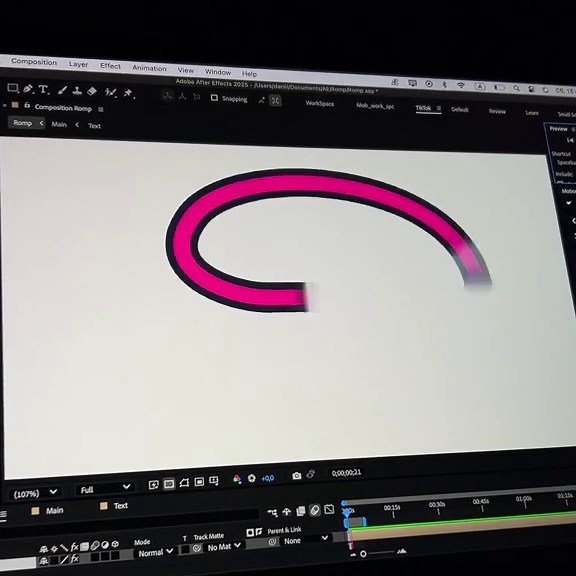The image size is (576, 576).
Task: Go to Main in composition navigator
Action: (59, 125)
